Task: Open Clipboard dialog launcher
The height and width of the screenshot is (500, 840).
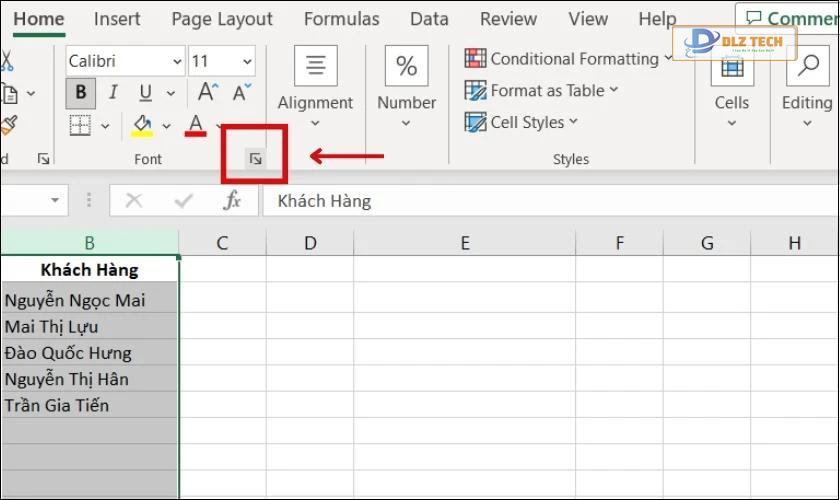Action: (x=43, y=159)
